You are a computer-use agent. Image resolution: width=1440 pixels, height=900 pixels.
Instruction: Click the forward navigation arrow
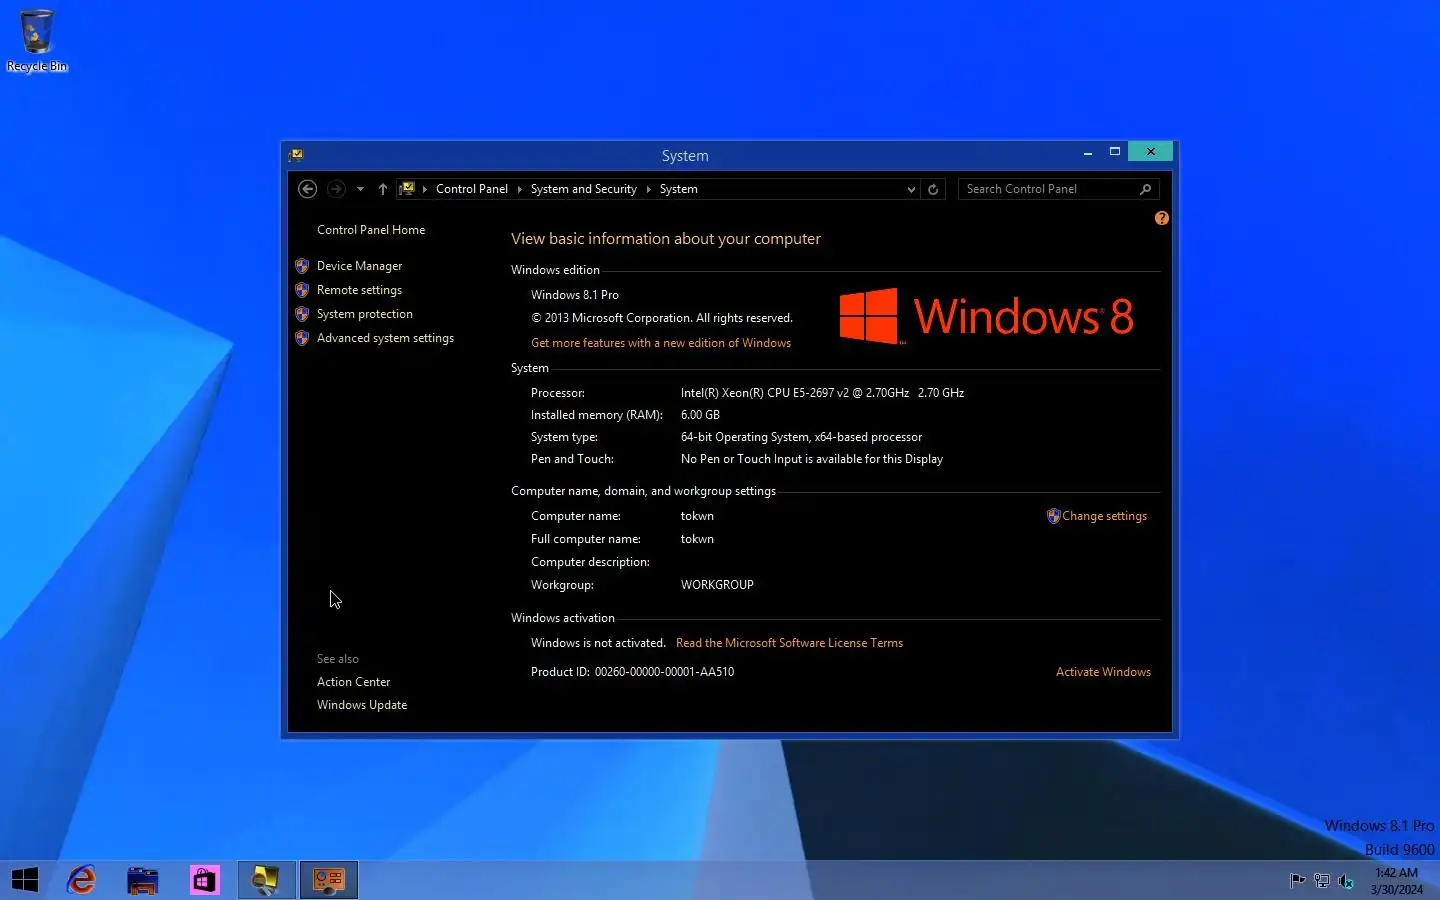pos(336,189)
